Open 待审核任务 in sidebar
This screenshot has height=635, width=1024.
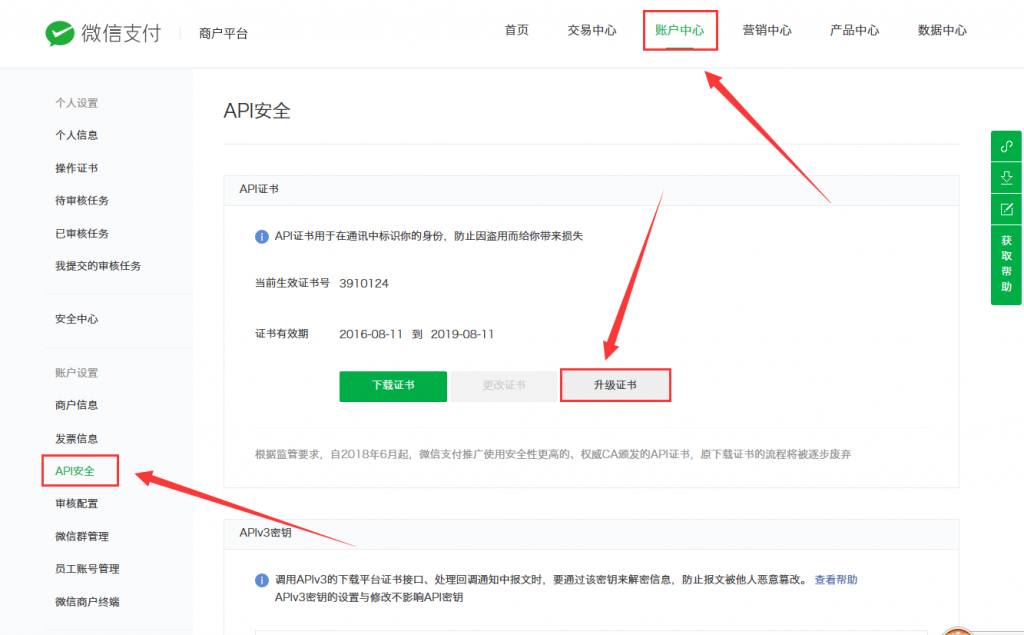[82, 201]
